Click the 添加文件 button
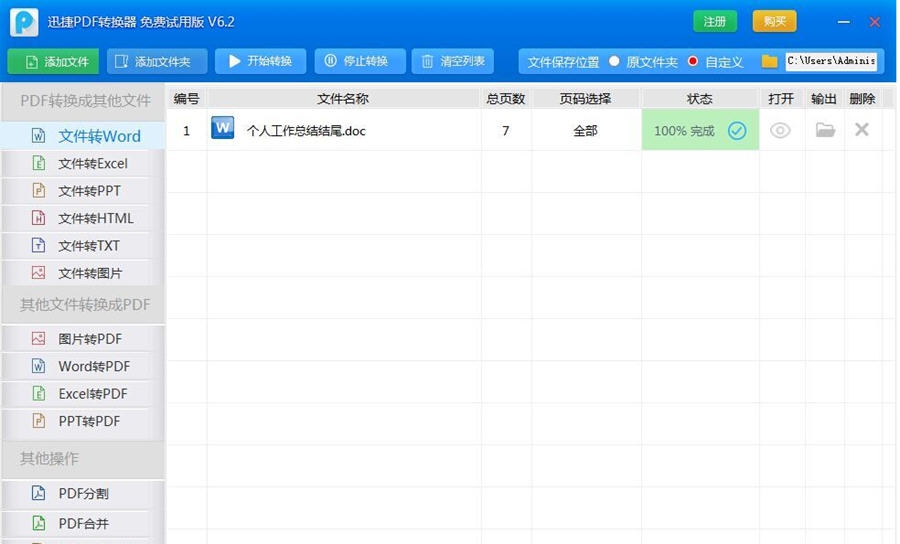This screenshot has height=544, width=900. 53,61
